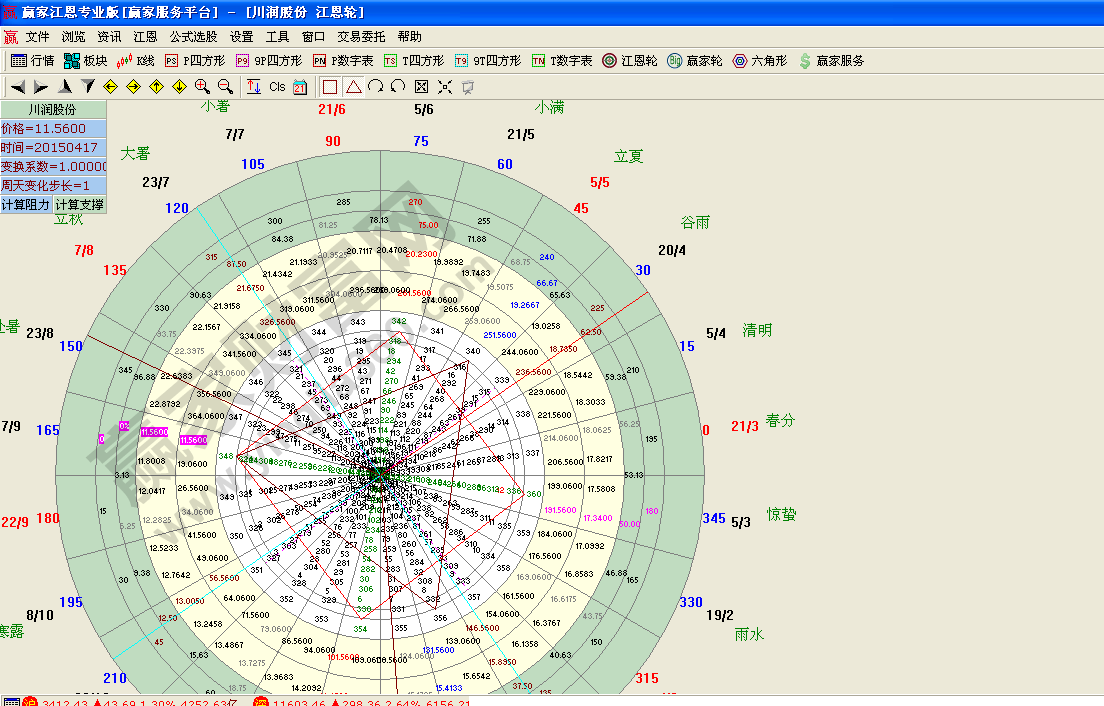Zoom in with the magnifier-plus icon
Screen dimensions: 1104x706
202,87
